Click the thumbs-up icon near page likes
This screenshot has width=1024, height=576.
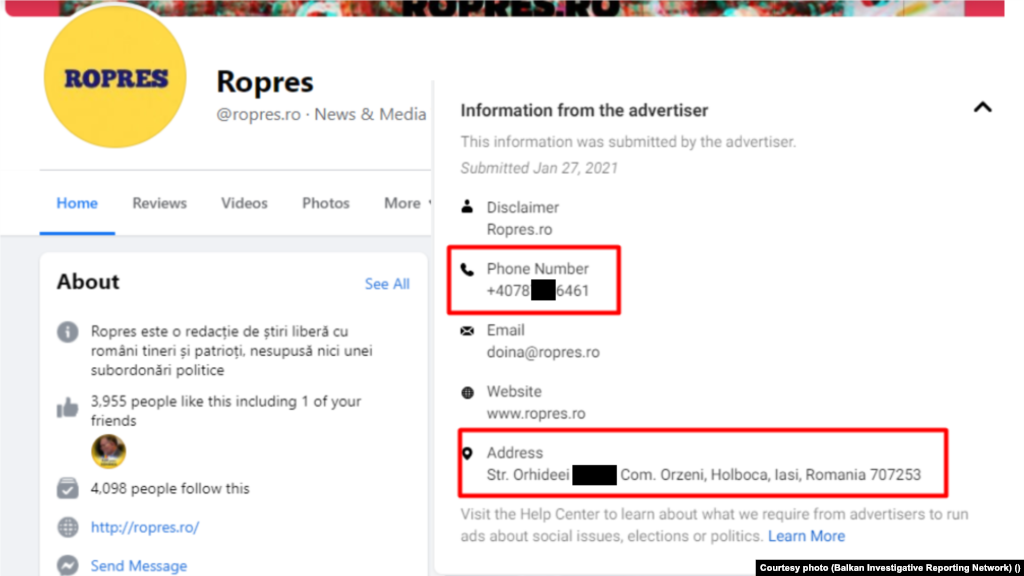click(67, 407)
